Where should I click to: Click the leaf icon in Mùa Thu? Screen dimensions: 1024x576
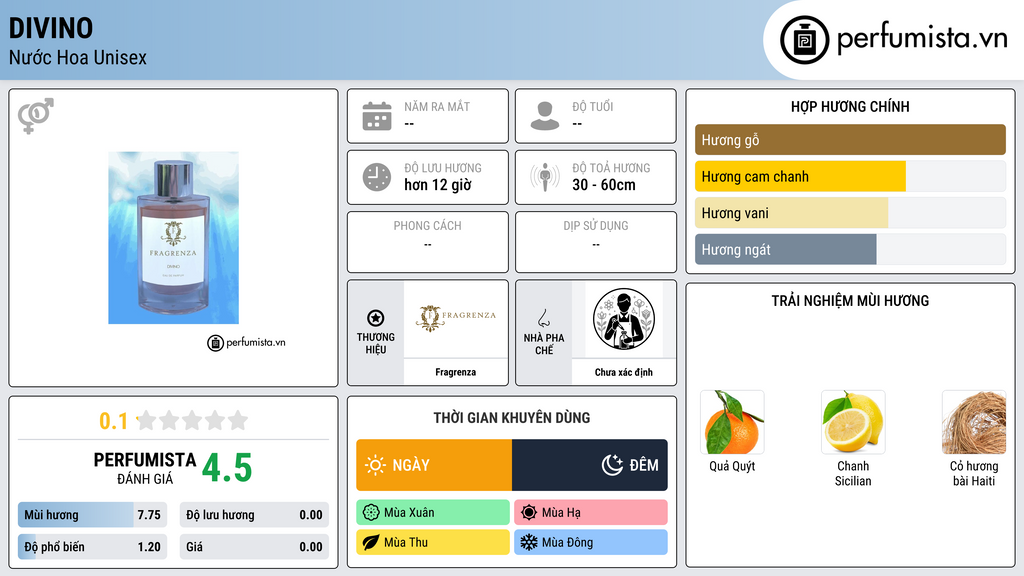[x=371, y=543]
